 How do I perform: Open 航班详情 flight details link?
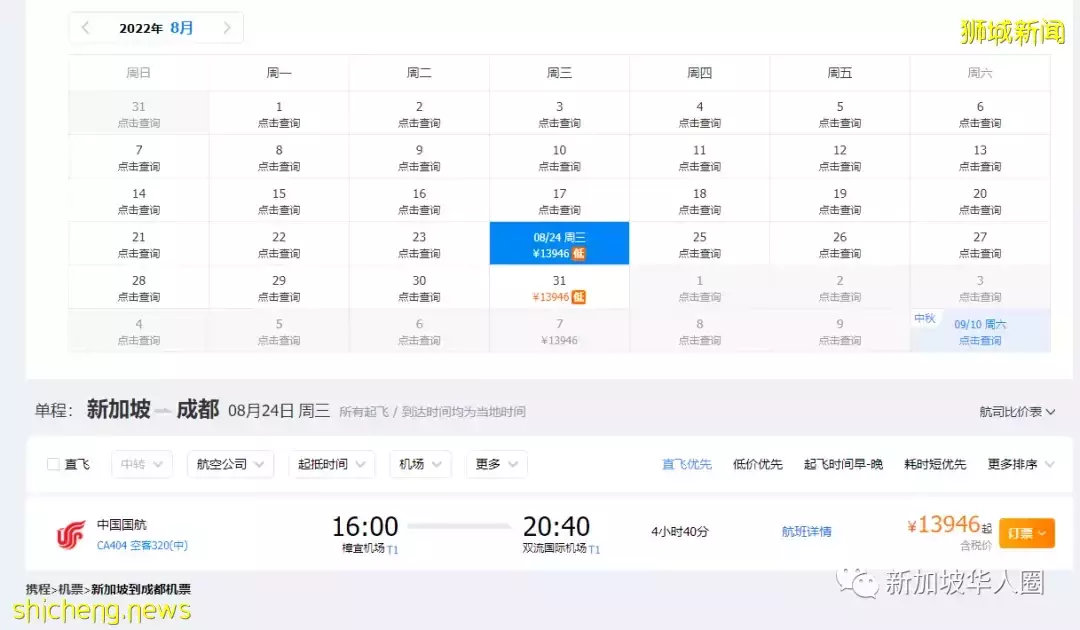pyautogui.click(x=806, y=532)
